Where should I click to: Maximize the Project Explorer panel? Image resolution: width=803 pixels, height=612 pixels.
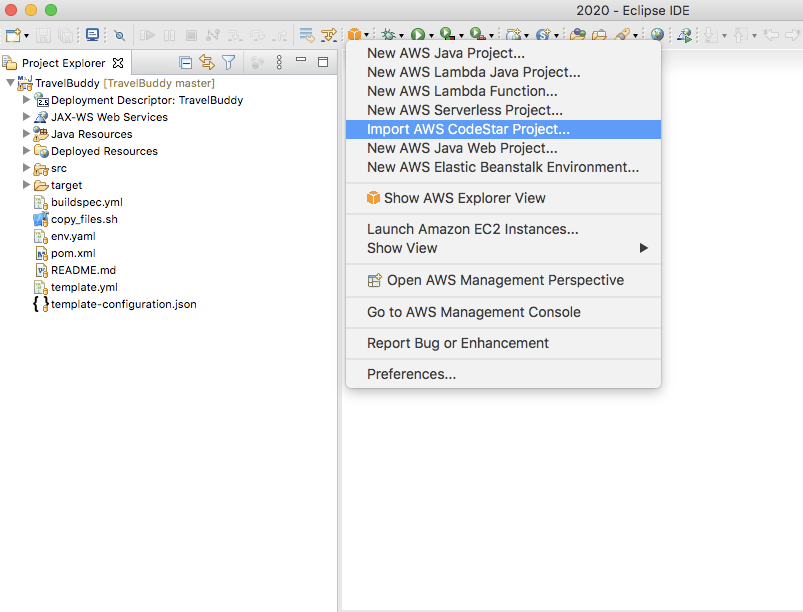click(x=323, y=62)
